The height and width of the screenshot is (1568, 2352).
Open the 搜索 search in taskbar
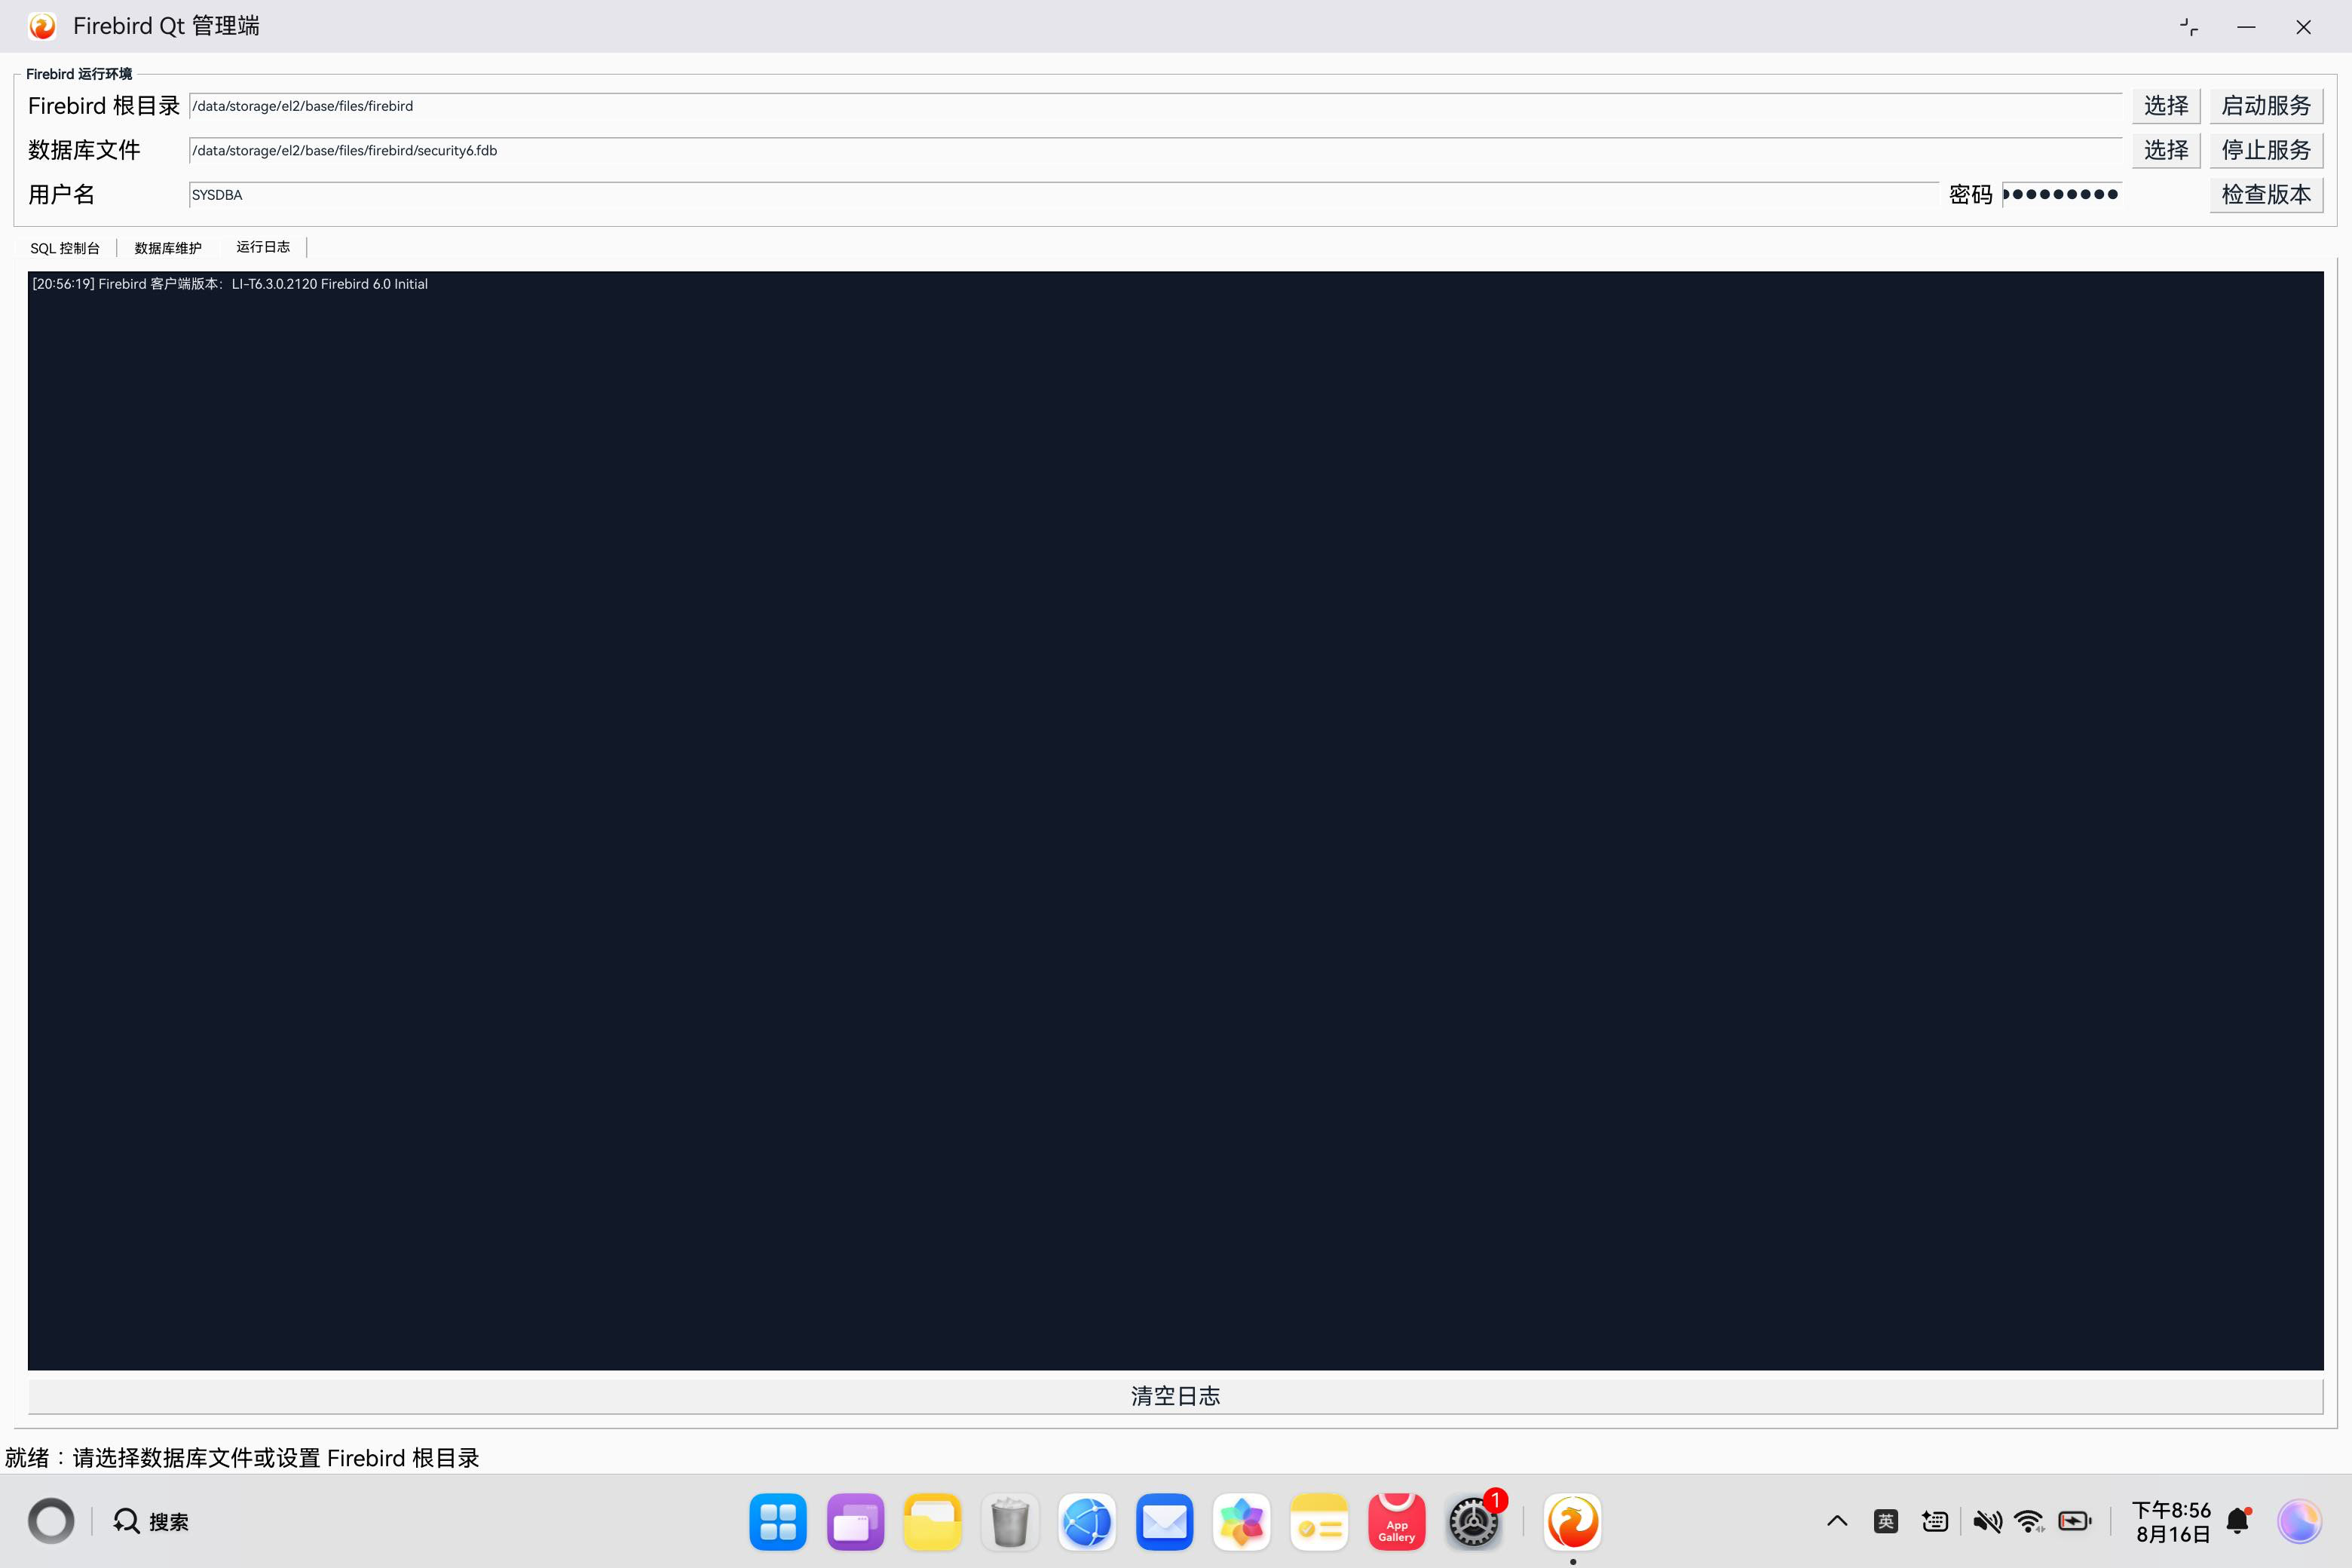151,1522
